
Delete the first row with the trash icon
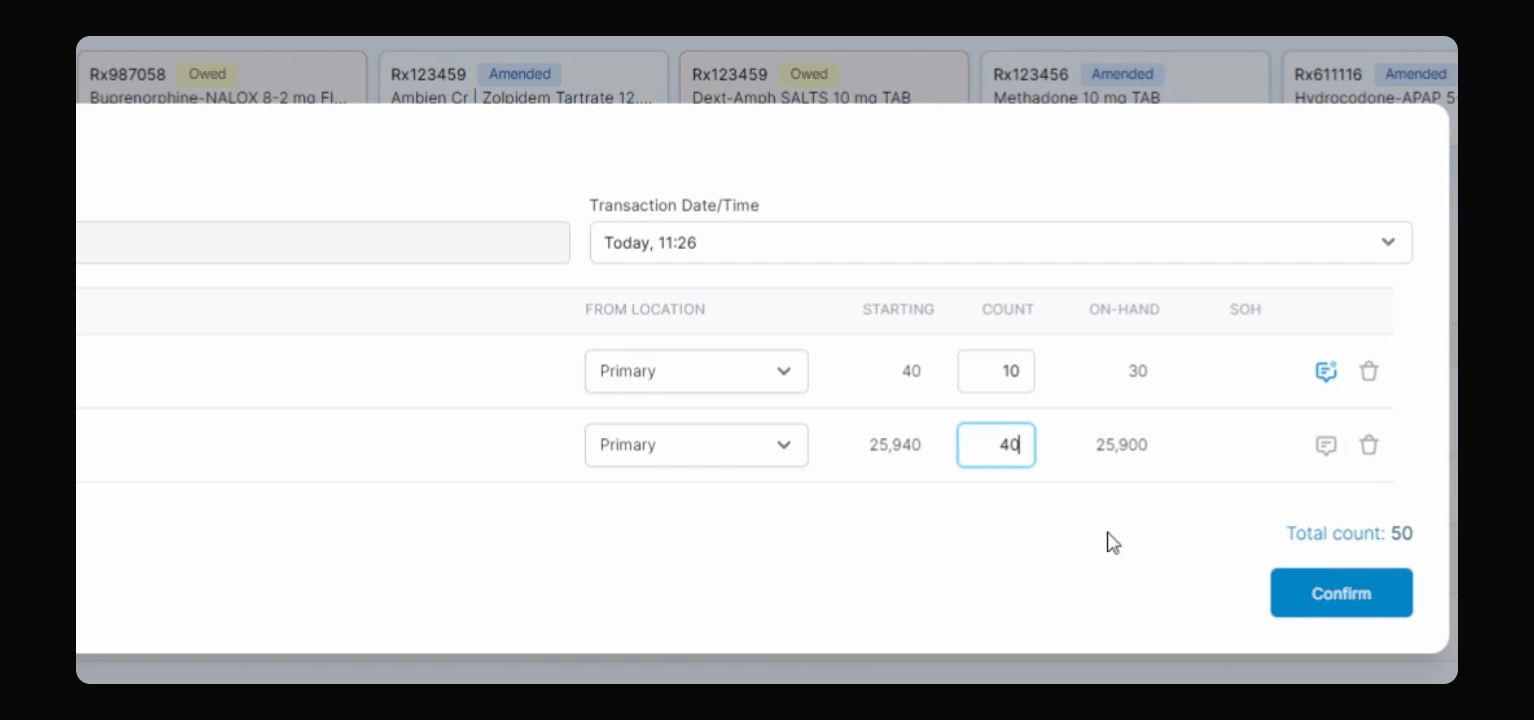[1369, 371]
